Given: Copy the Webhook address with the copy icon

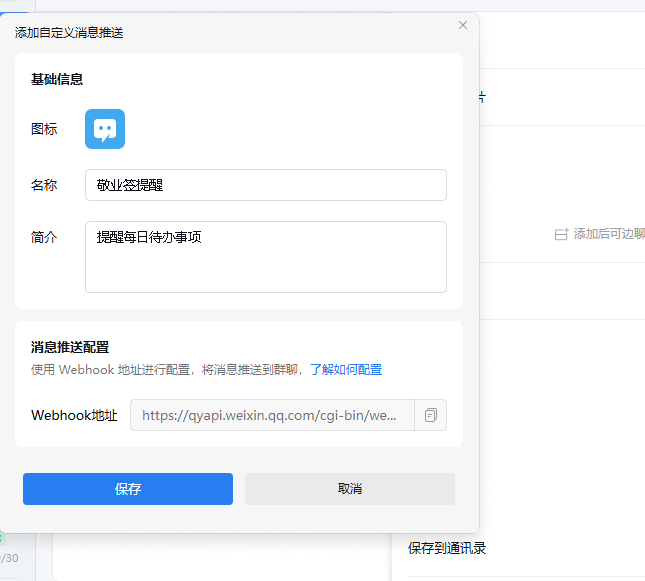Looking at the screenshot, I should pyautogui.click(x=431, y=415).
